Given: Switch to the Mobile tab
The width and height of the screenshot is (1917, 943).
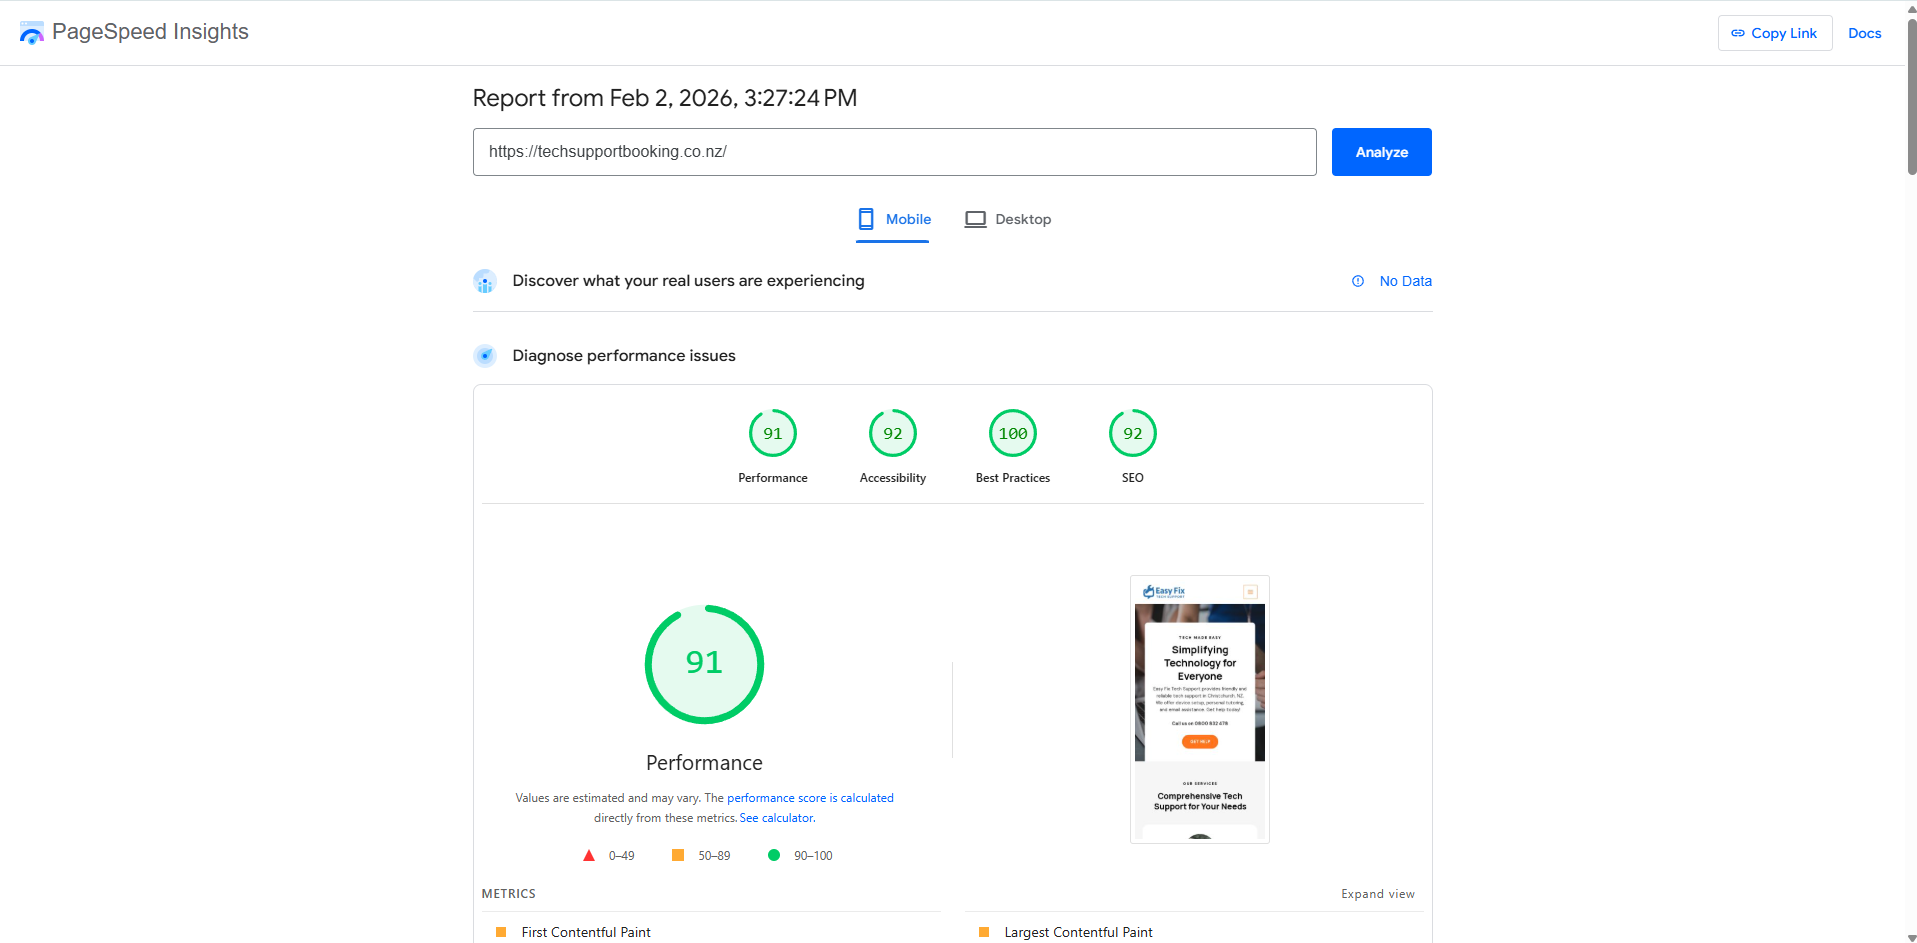Looking at the screenshot, I should click(894, 219).
